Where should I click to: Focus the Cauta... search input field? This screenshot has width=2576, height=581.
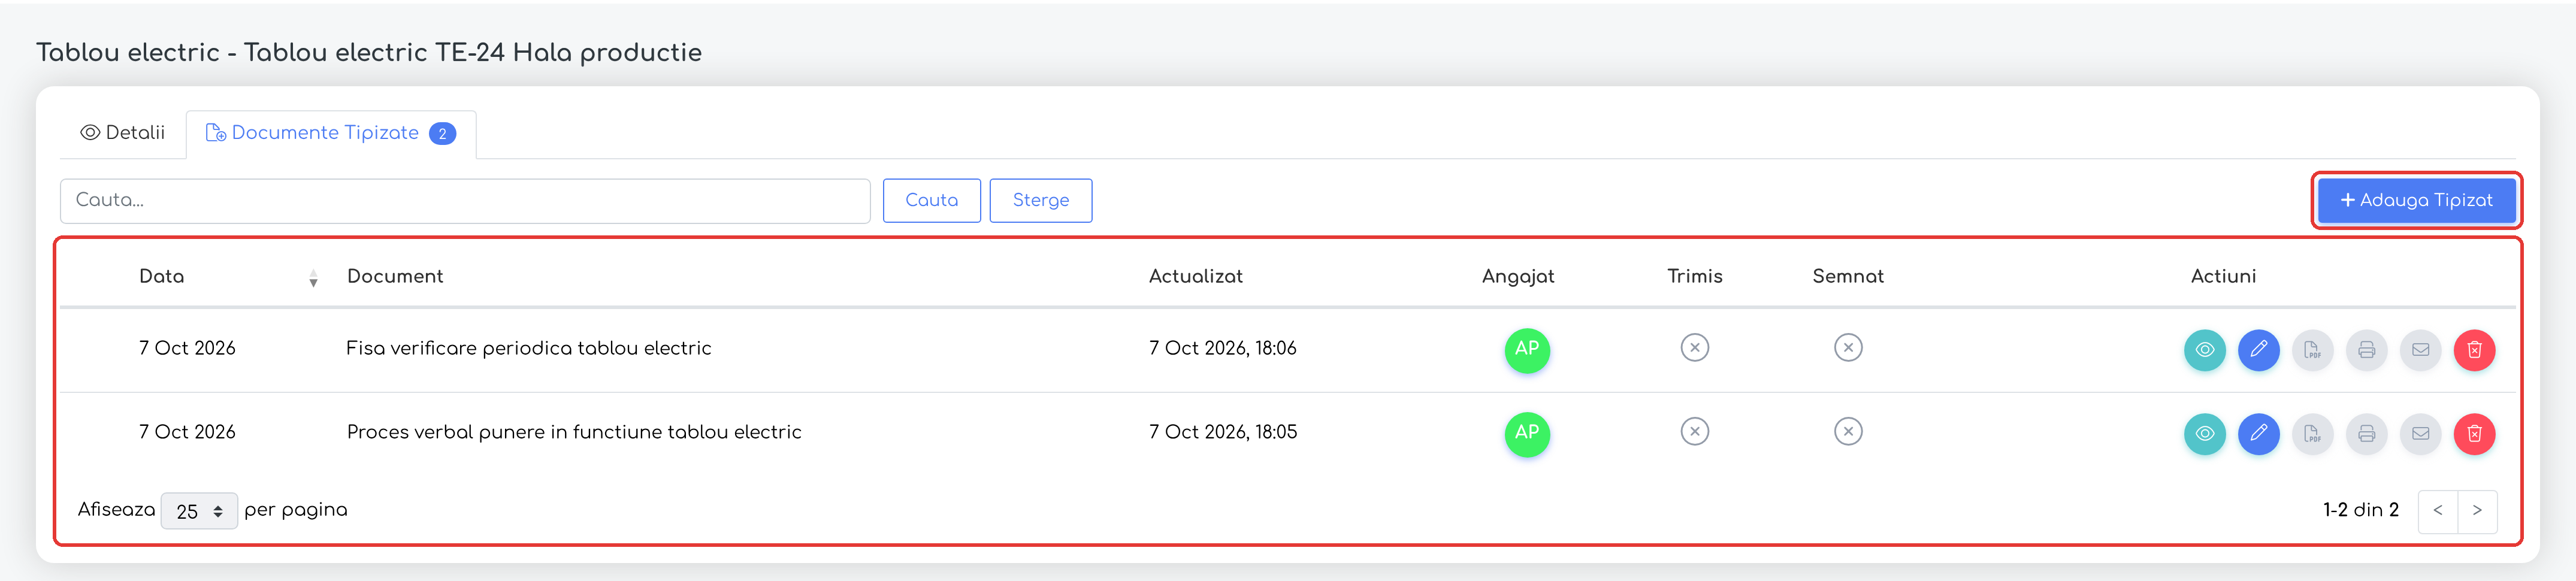tap(465, 200)
